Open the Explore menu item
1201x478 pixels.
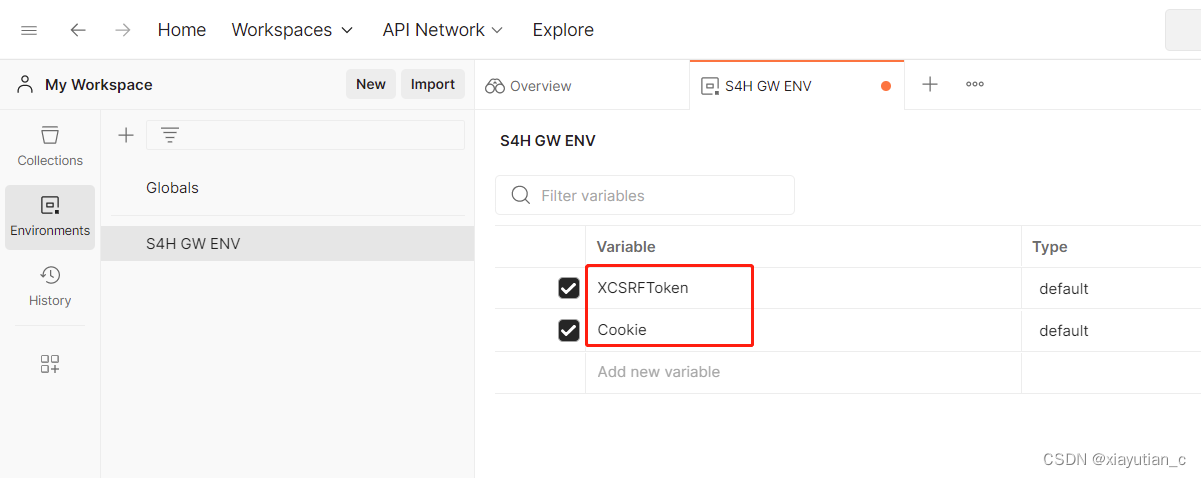[563, 30]
